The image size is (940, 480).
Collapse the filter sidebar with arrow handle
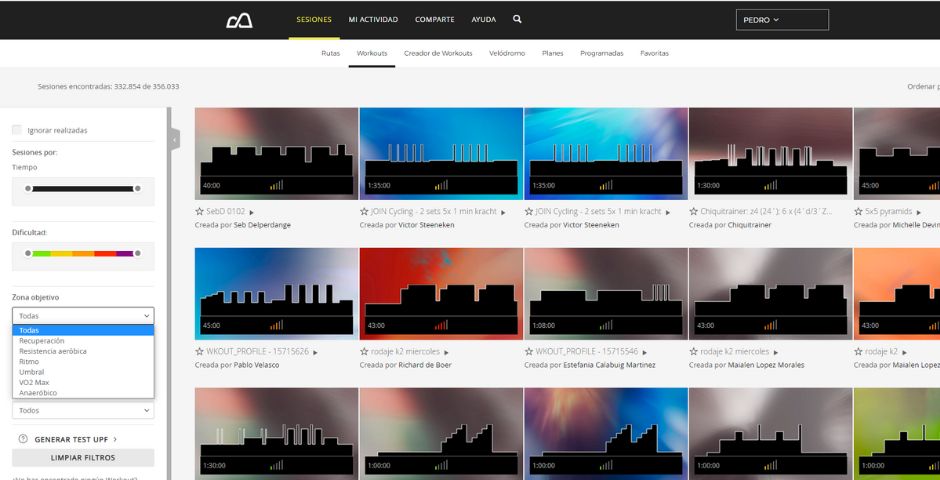(174, 140)
